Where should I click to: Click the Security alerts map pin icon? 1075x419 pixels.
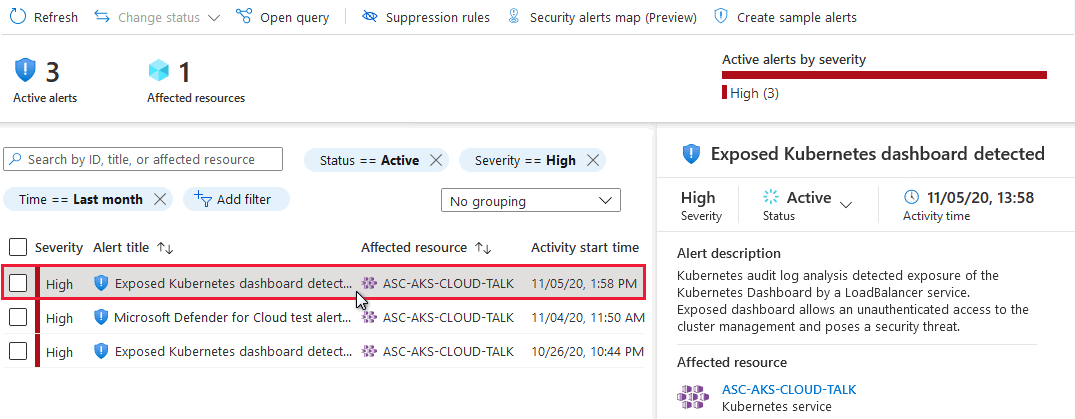click(x=514, y=17)
